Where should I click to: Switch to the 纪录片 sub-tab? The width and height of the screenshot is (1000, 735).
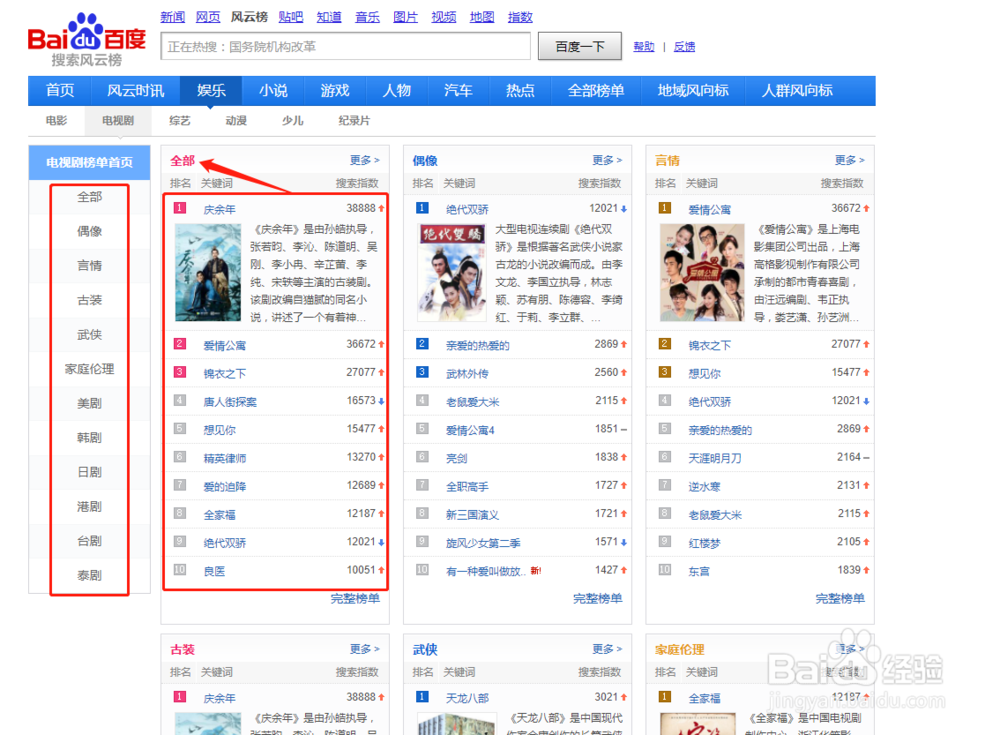pyautogui.click(x=354, y=121)
